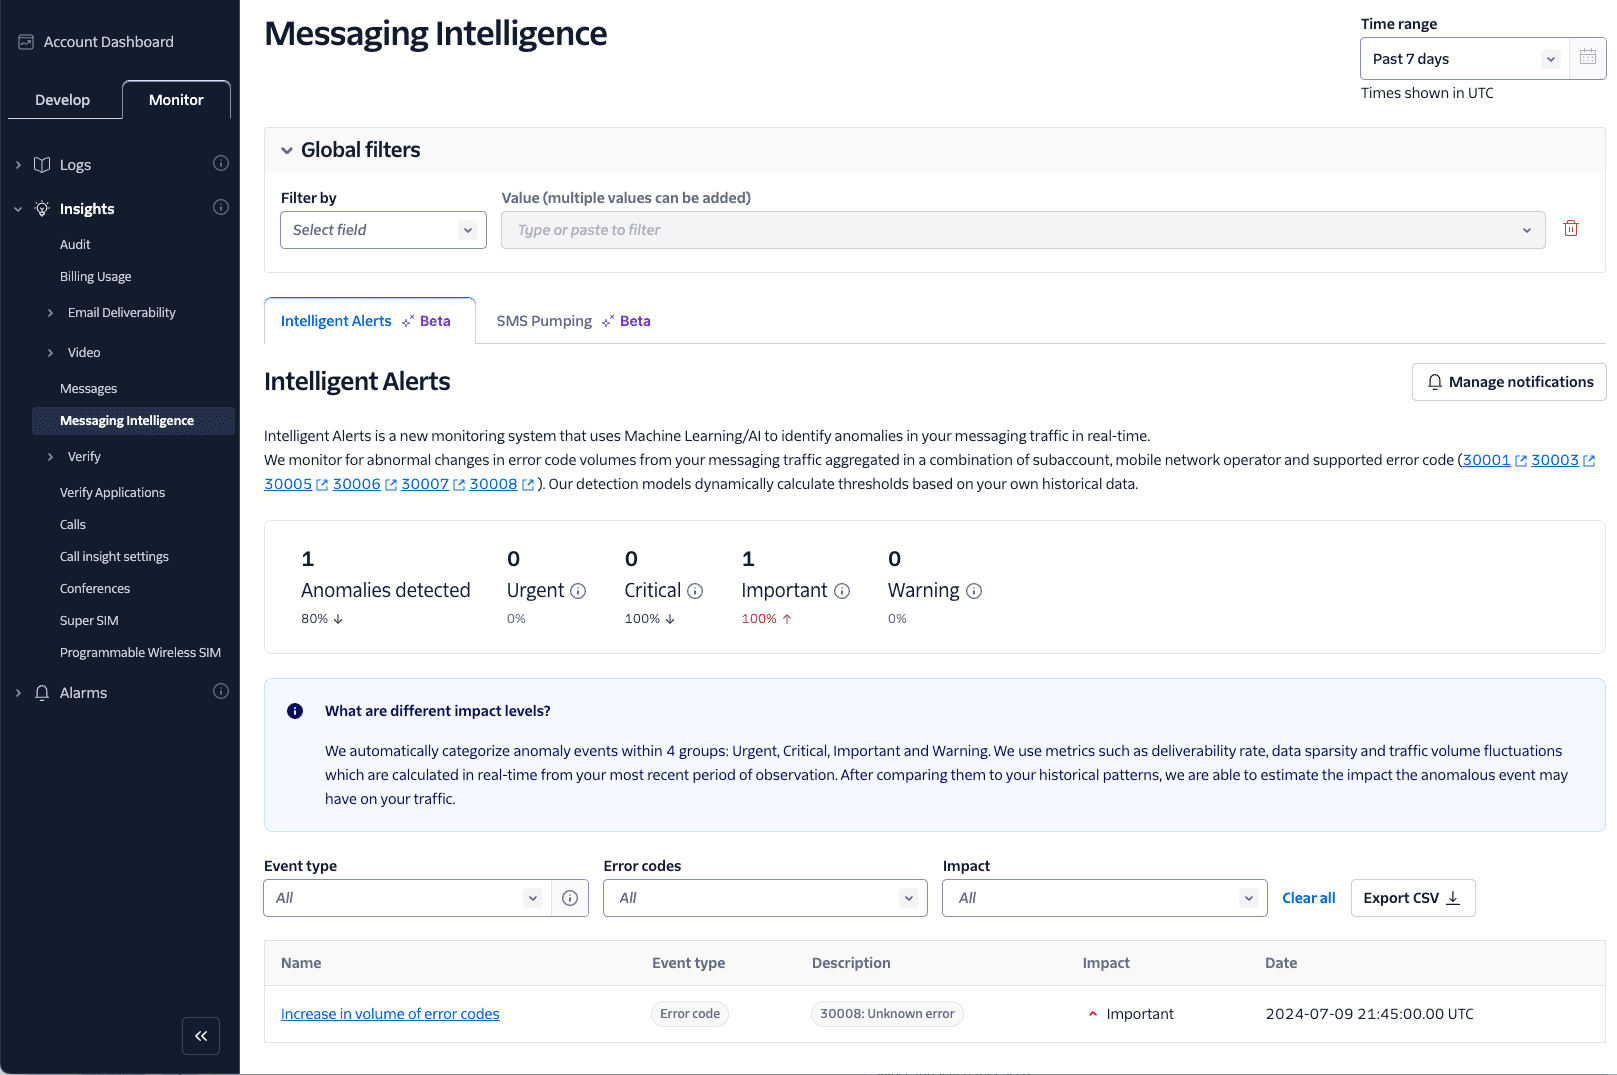The height and width of the screenshot is (1075, 1617).
Task: Click the Account Dashboard icon
Action: point(24,41)
